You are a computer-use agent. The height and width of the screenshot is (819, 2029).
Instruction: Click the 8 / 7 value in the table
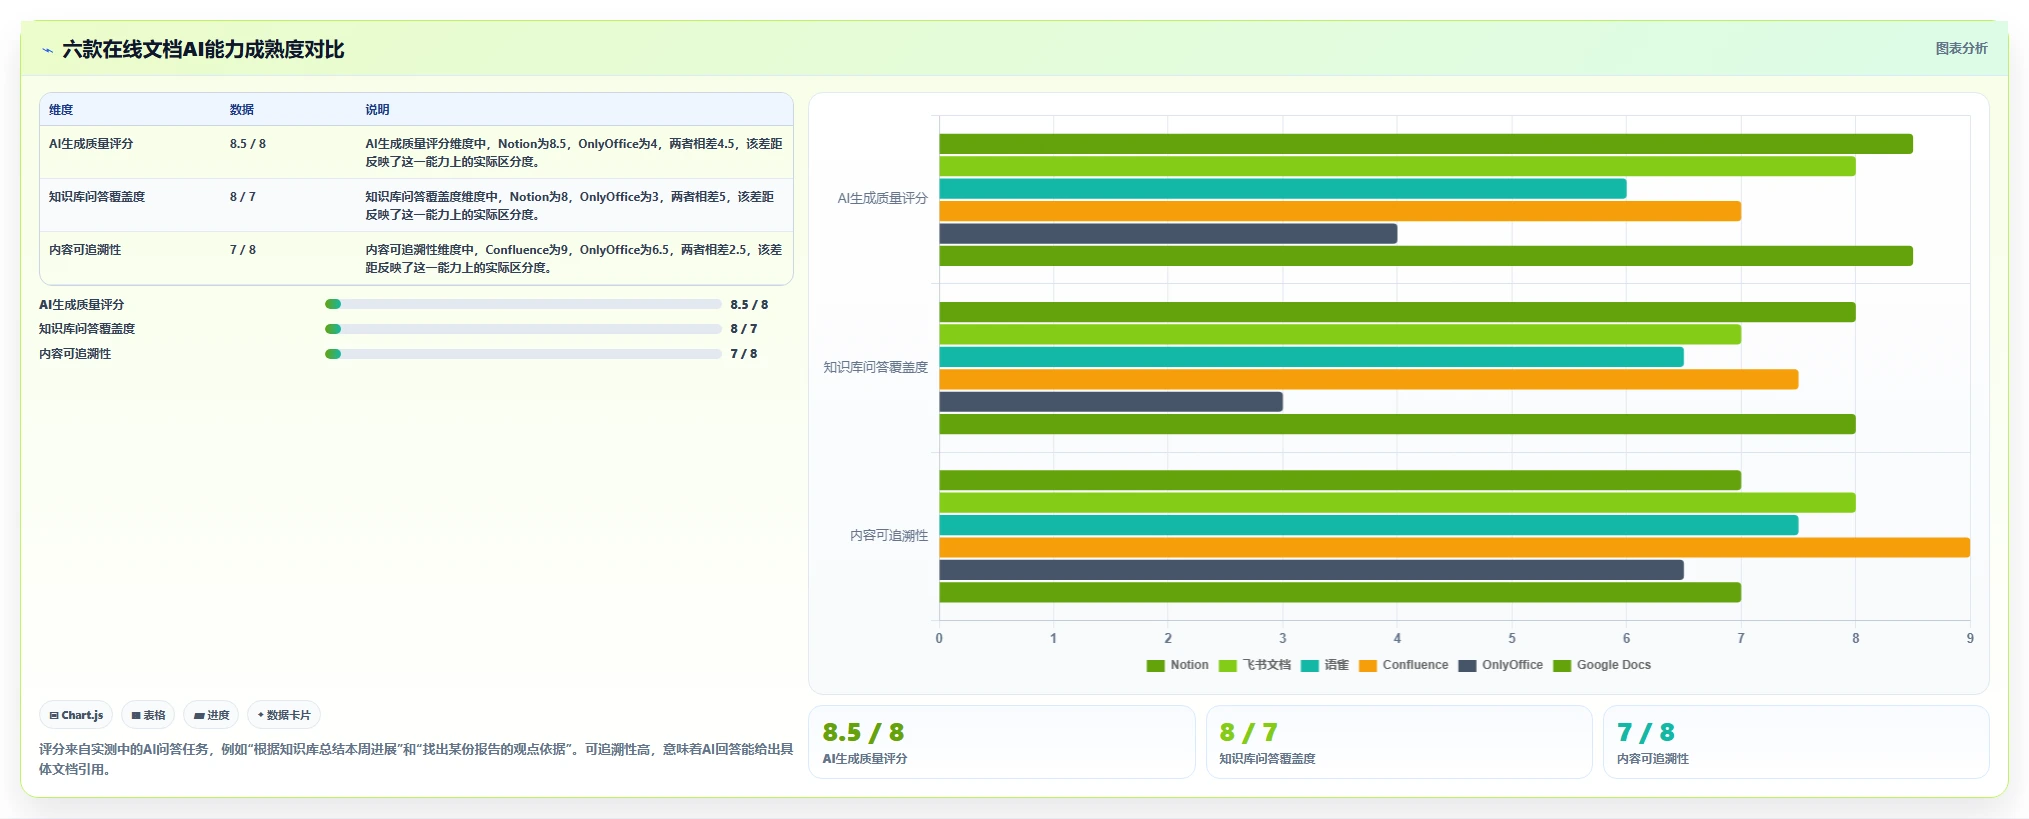coord(243,197)
